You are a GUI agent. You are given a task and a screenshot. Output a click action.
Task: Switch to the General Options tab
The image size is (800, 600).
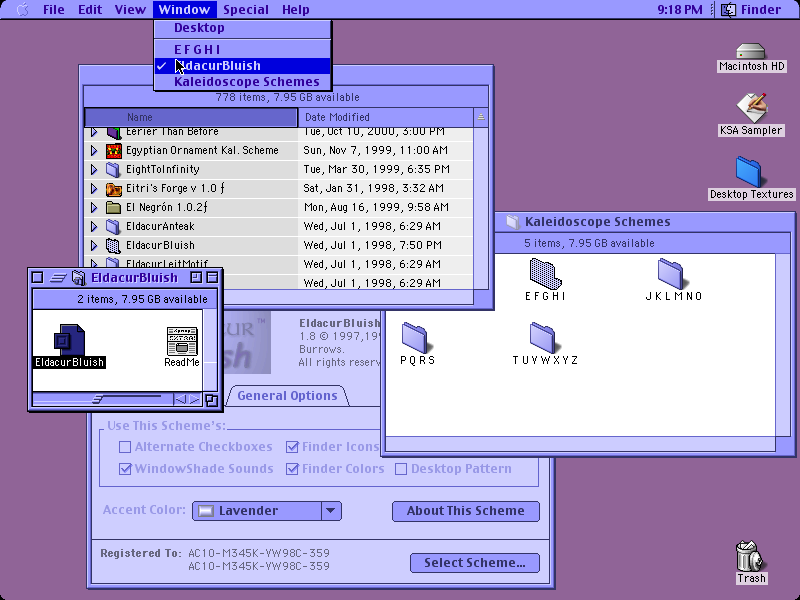point(287,396)
